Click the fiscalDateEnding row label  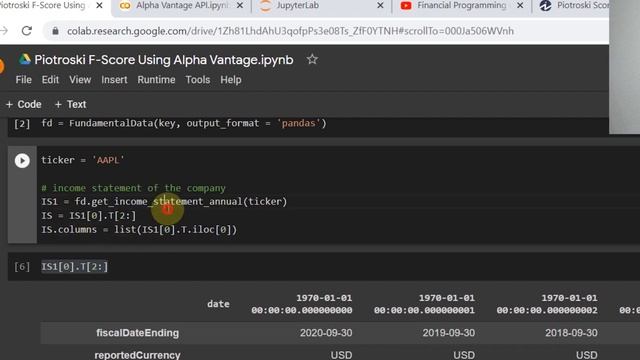click(138, 333)
